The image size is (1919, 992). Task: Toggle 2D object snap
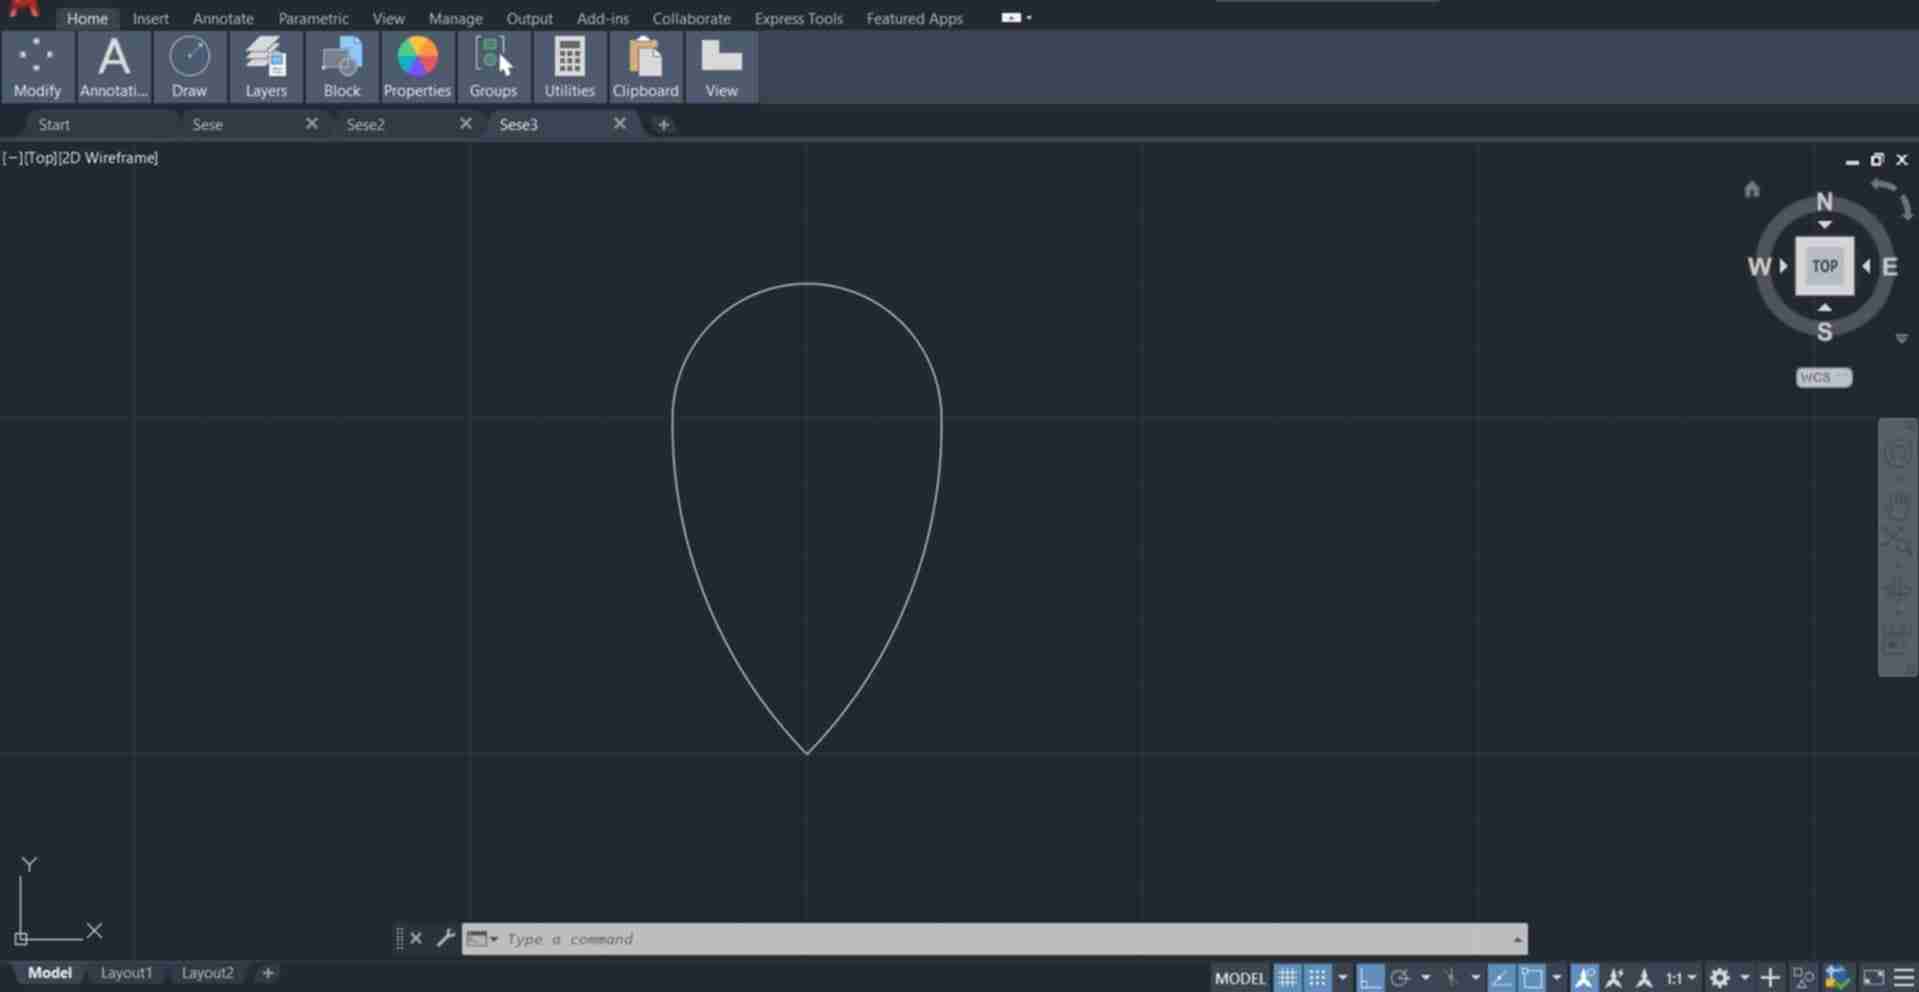pyautogui.click(x=1531, y=978)
